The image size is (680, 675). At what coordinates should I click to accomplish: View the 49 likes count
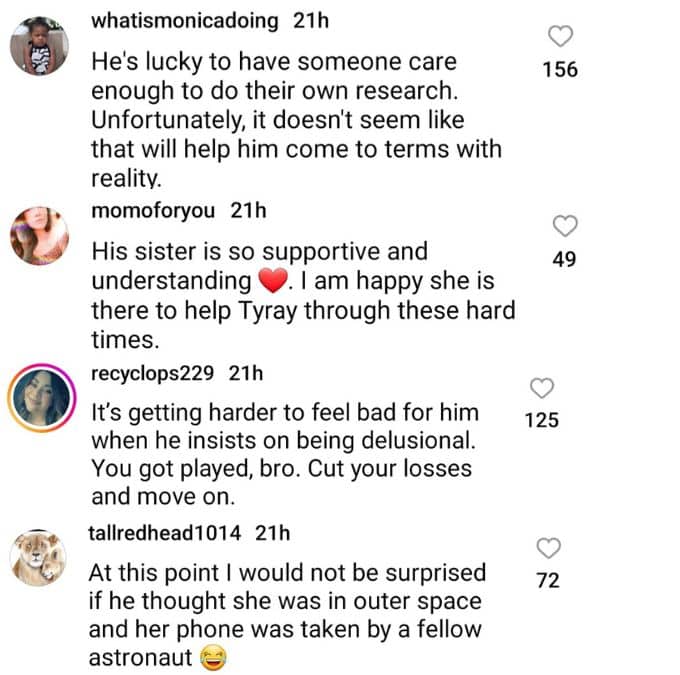(563, 260)
